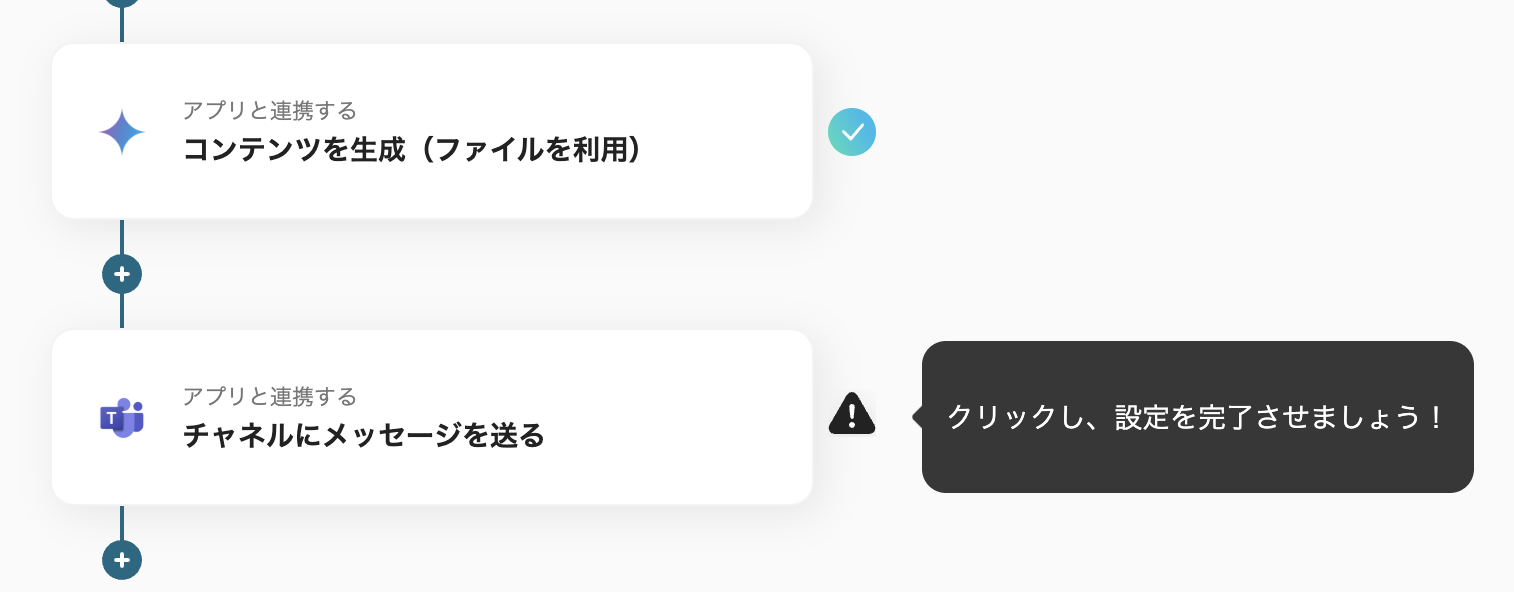1514x592 pixels.
Task: Open the コンテンツを生成（ファイルを利用）step card
Action: point(431,131)
